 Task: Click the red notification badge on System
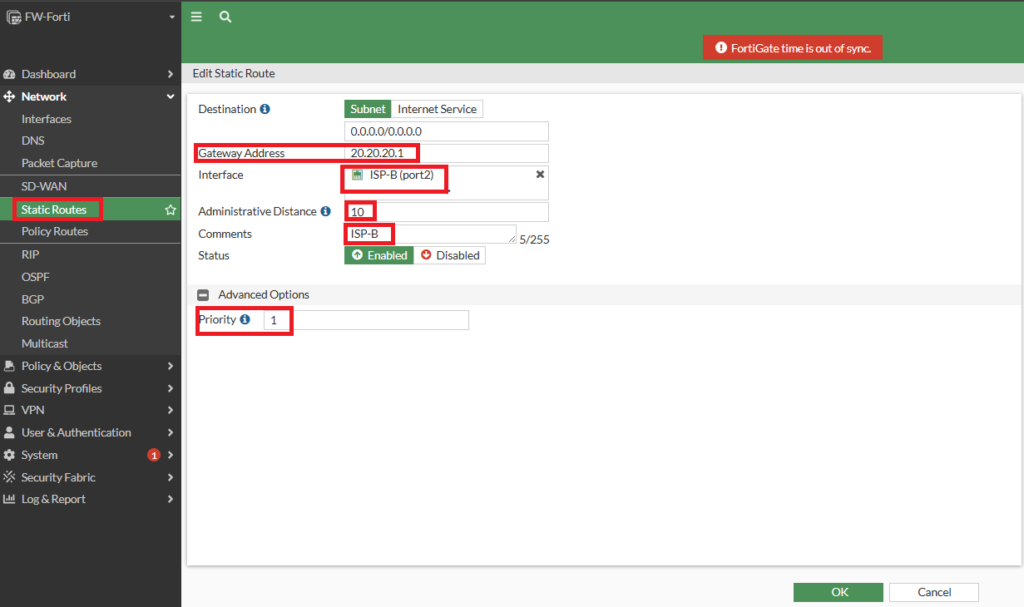[x=153, y=455]
